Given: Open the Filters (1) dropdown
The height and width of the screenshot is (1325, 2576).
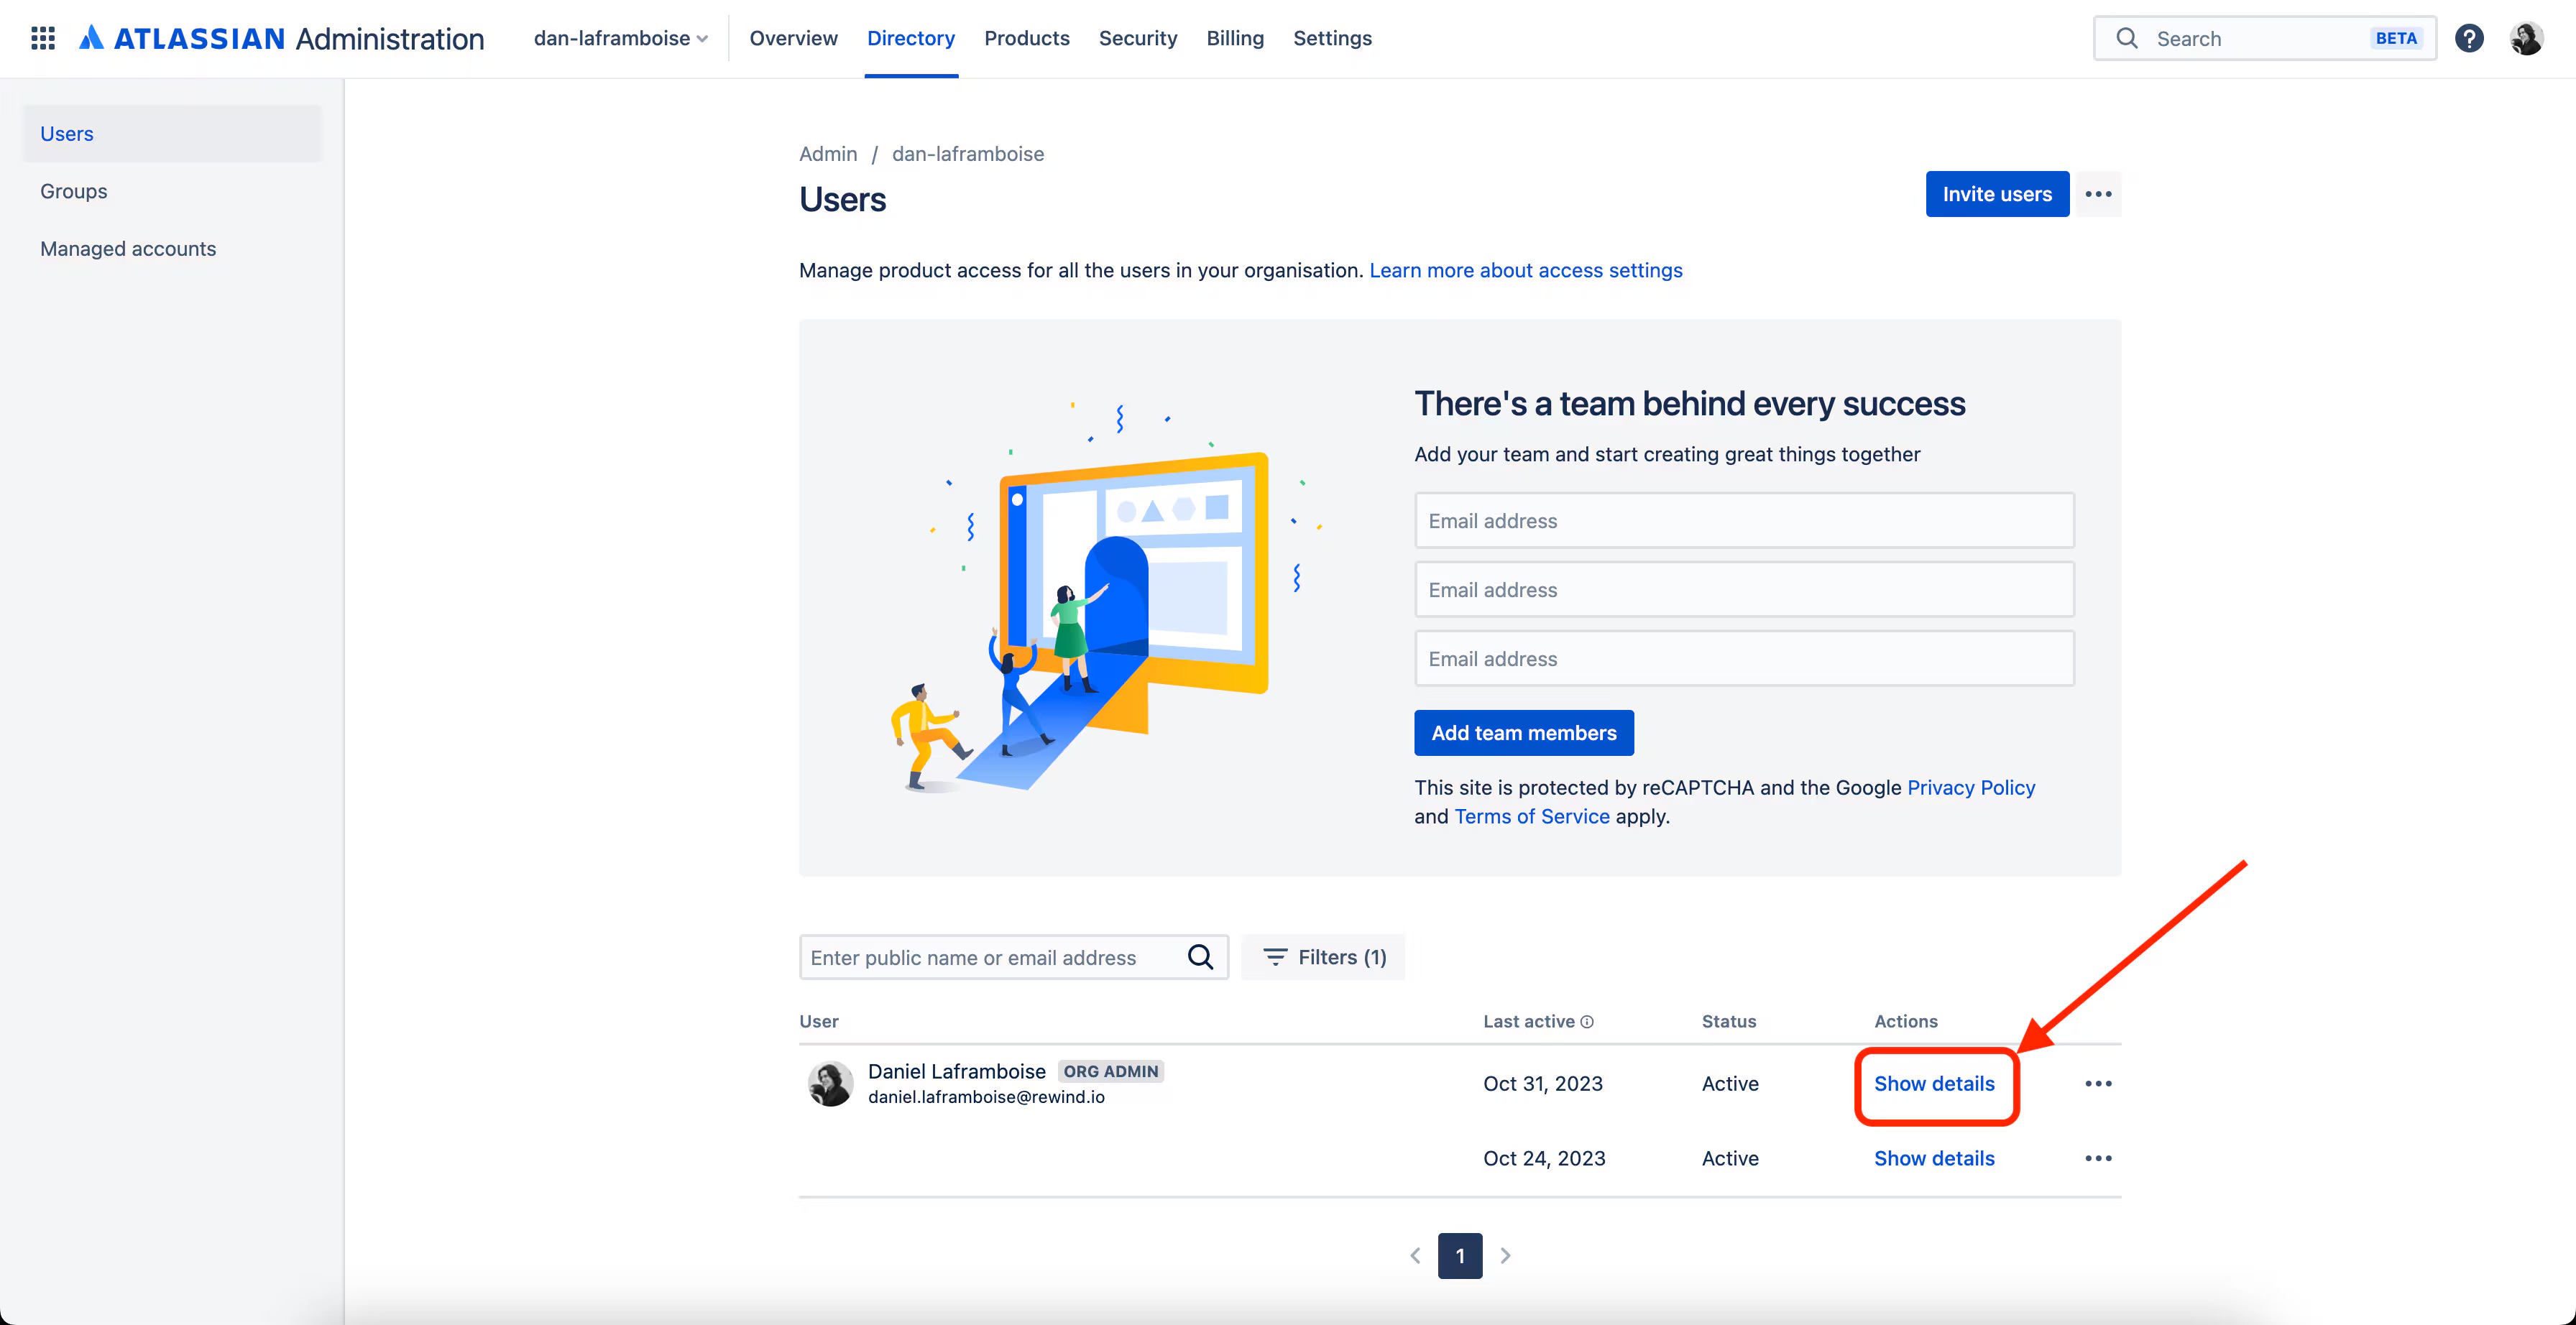Looking at the screenshot, I should (x=1323, y=957).
